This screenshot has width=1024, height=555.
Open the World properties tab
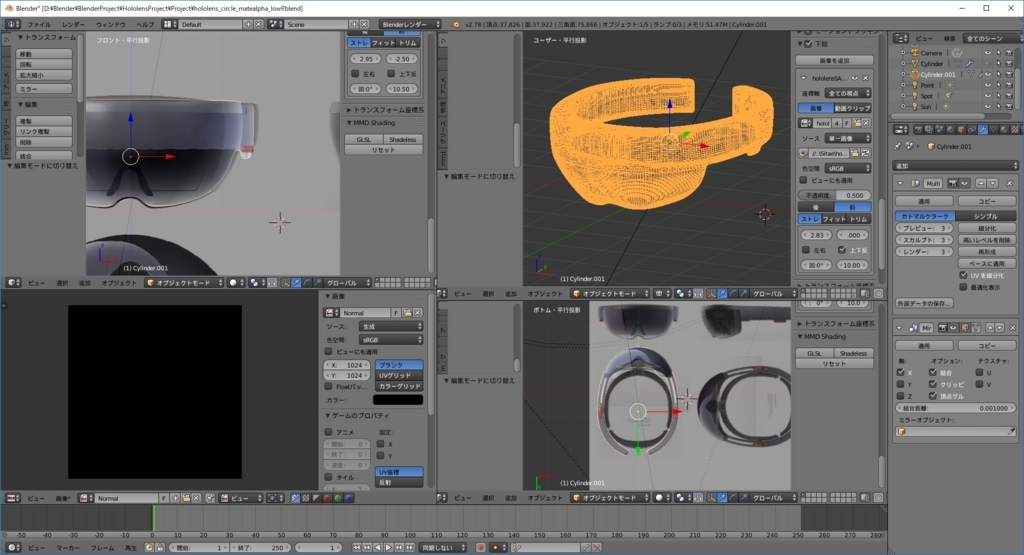click(950, 130)
